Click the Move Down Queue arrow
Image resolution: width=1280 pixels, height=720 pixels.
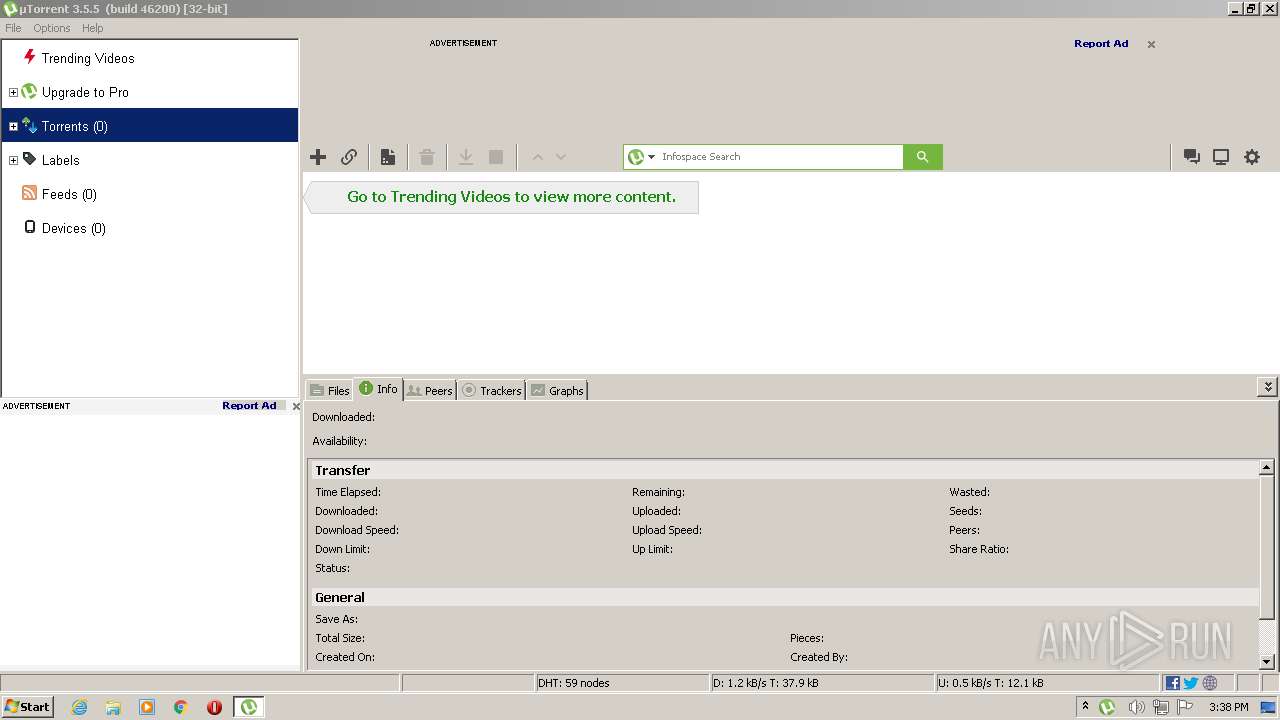click(x=561, y=157)
